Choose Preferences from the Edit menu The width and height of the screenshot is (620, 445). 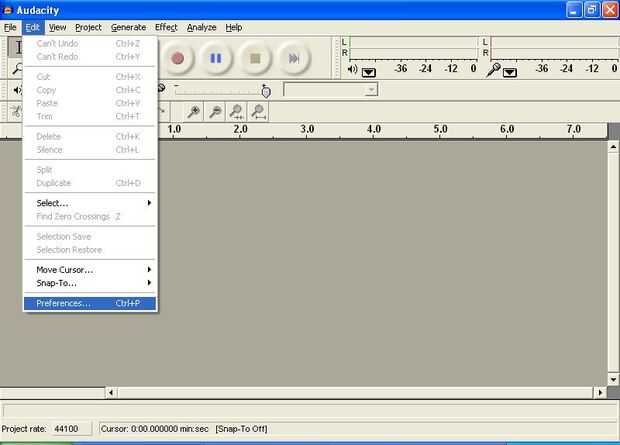point(90,303)
